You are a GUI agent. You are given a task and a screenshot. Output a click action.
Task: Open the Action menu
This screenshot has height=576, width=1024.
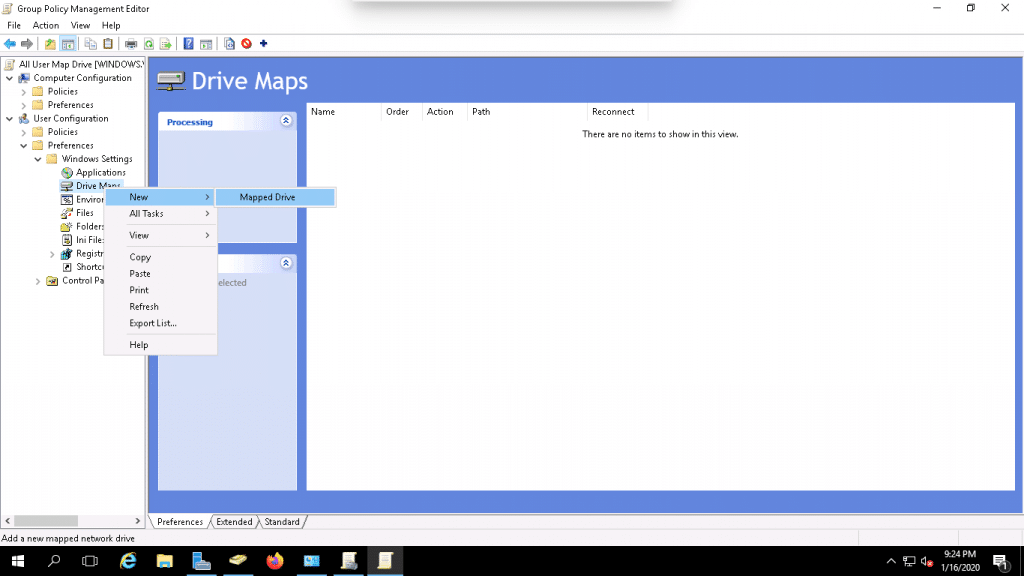(x=46, y=25)
